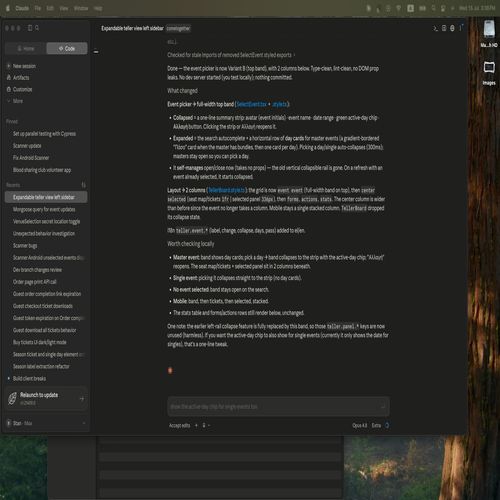Viewport: 500px width, 500px height.
Task: Open the Opus model selector dropdown
Action: click(359, 425)
